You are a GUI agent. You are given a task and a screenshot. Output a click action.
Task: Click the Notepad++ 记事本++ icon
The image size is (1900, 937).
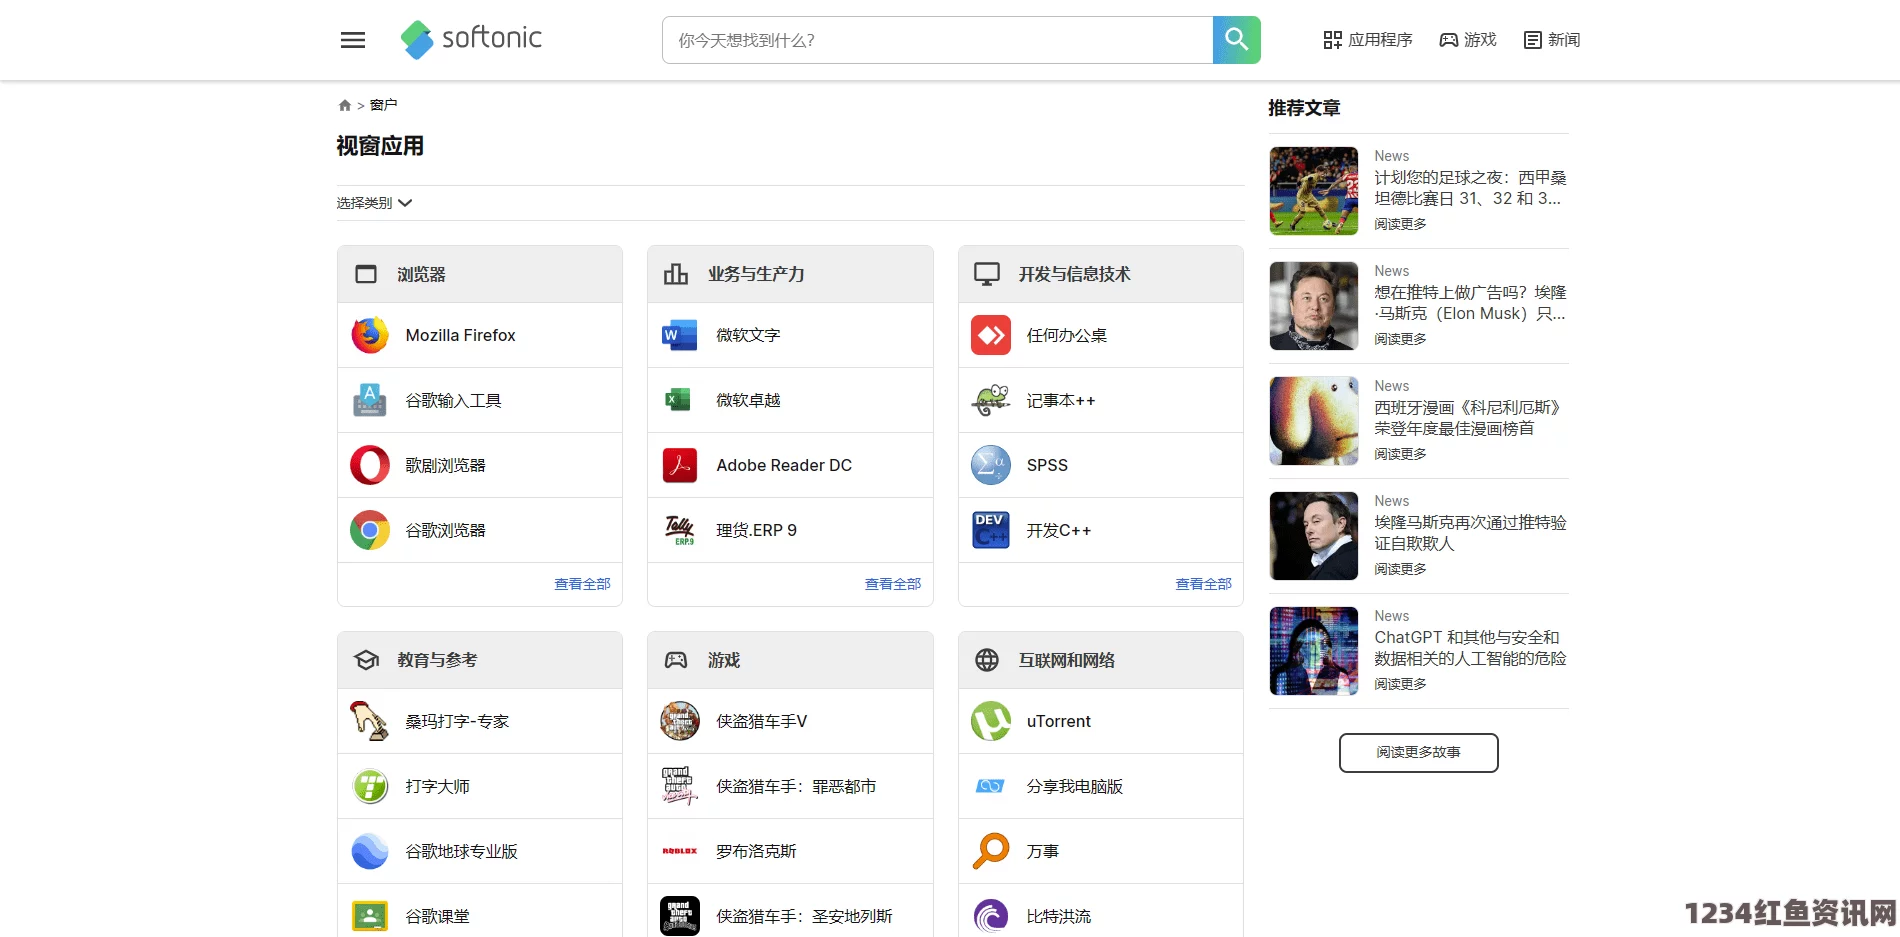pyautogui.click(x=991, y=400)
